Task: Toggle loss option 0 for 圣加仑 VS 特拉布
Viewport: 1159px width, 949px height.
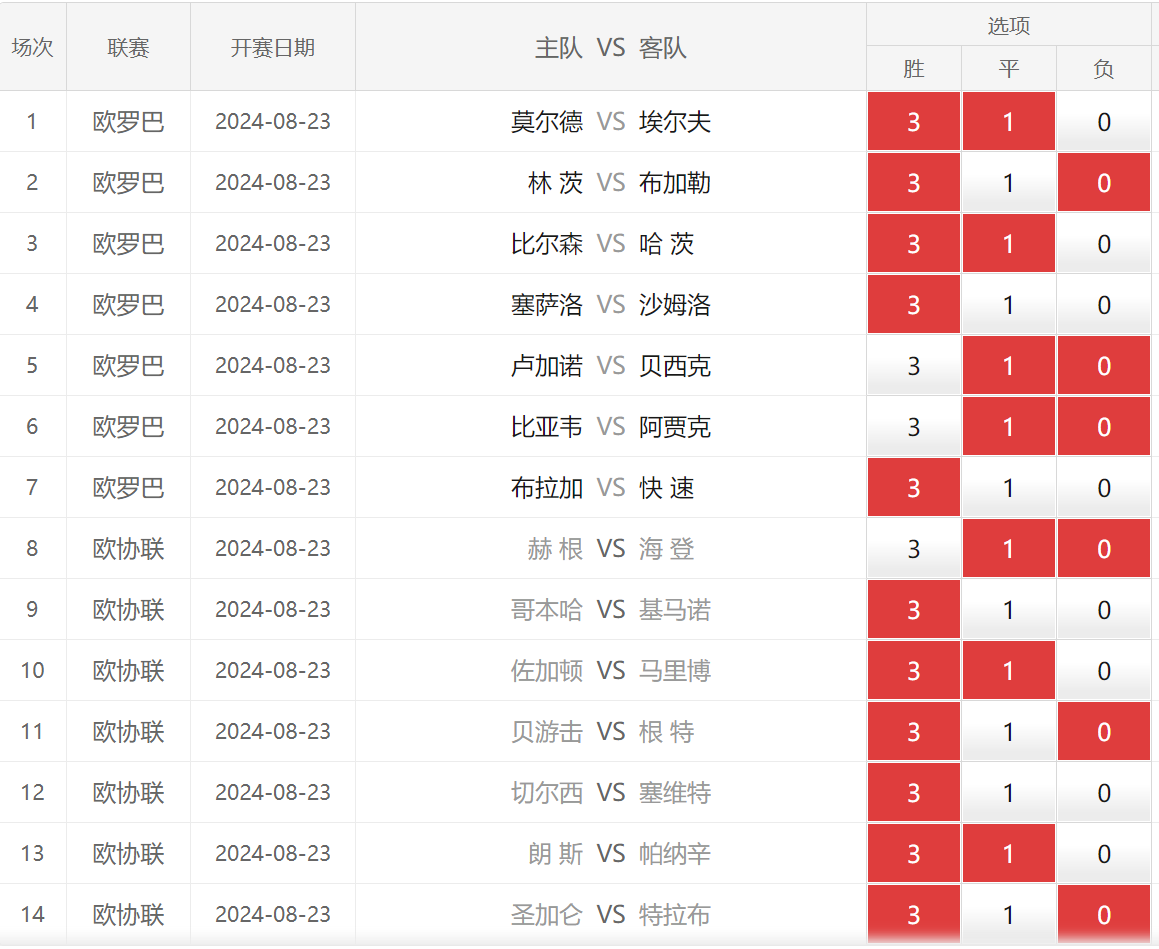Action: [1104, 914]
